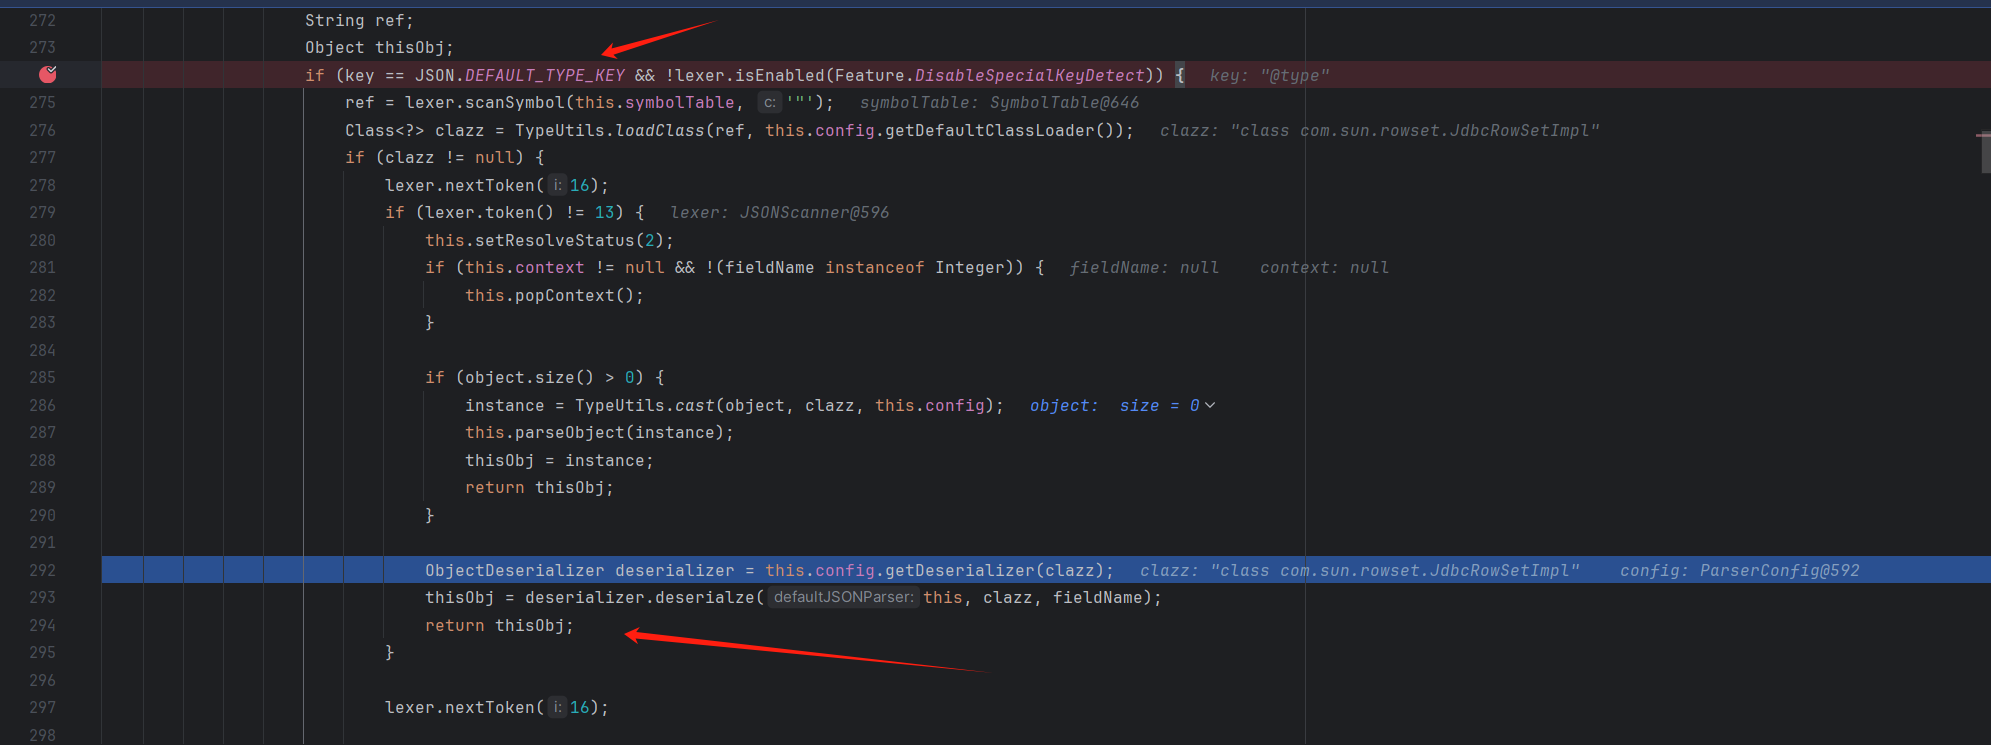Click the 'i:' parameter hint on line 278

pyautogui.click(x=557, y=185)
